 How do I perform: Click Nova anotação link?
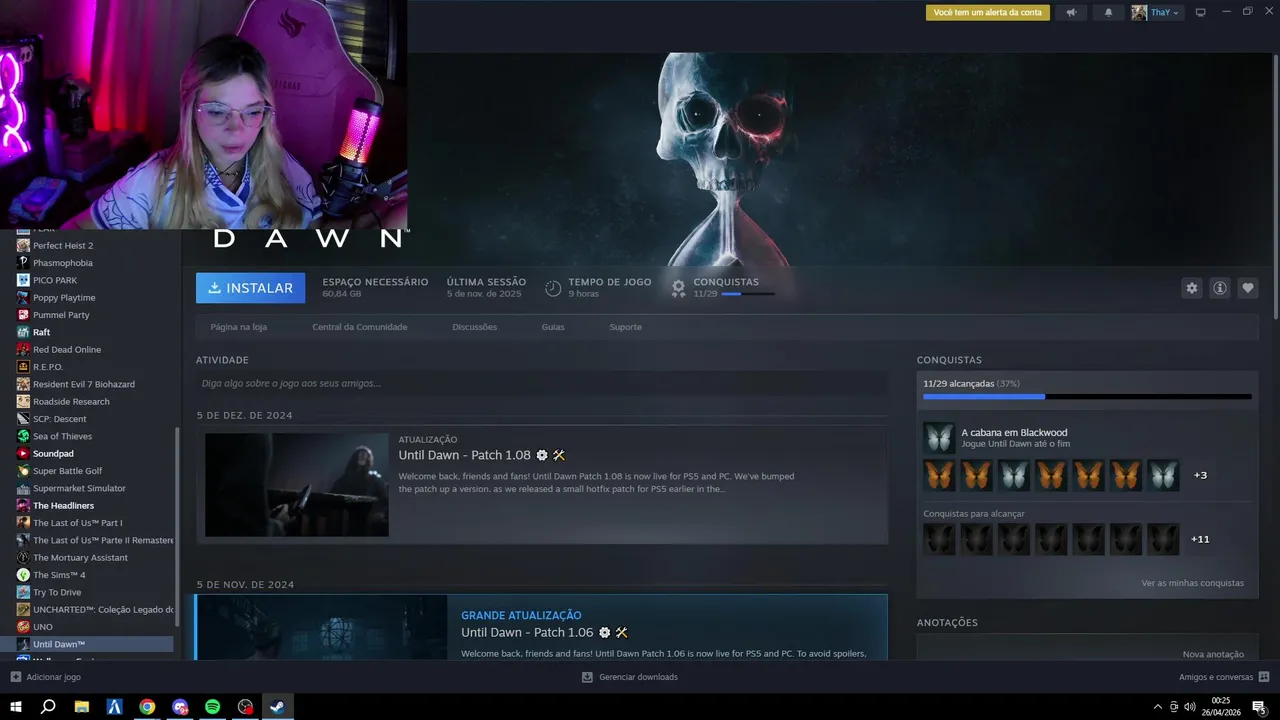pos(1213,654)
